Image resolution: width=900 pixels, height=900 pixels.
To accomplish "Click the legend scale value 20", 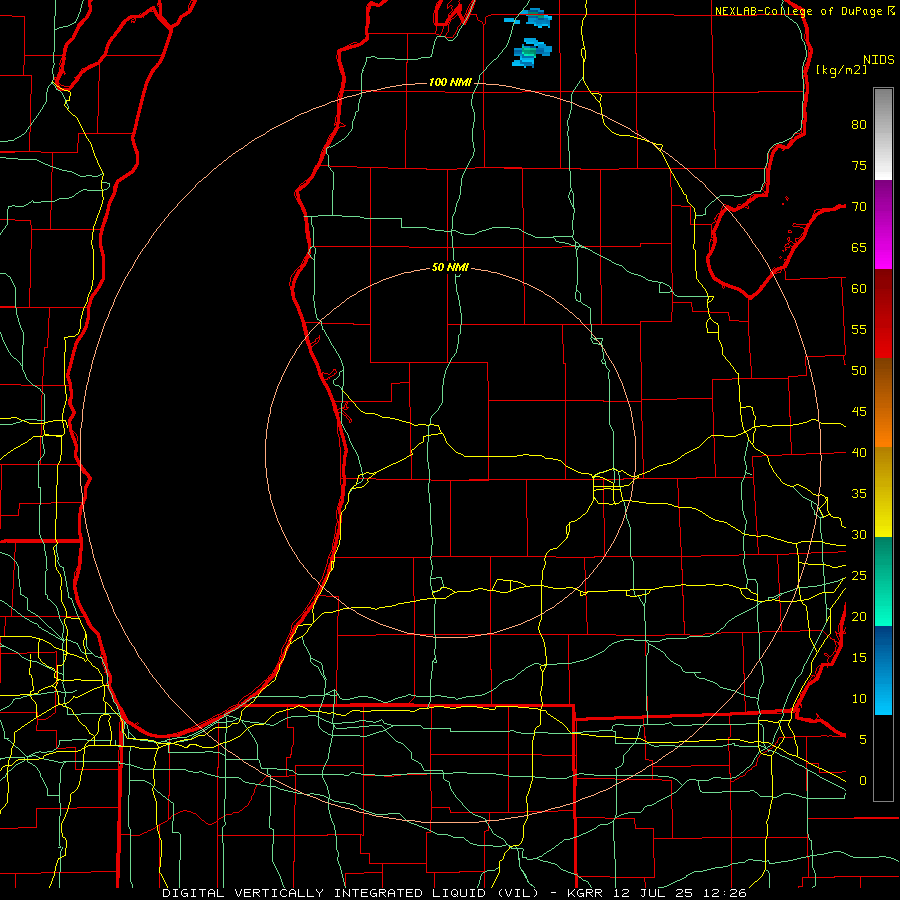I will tap(859, 616).
